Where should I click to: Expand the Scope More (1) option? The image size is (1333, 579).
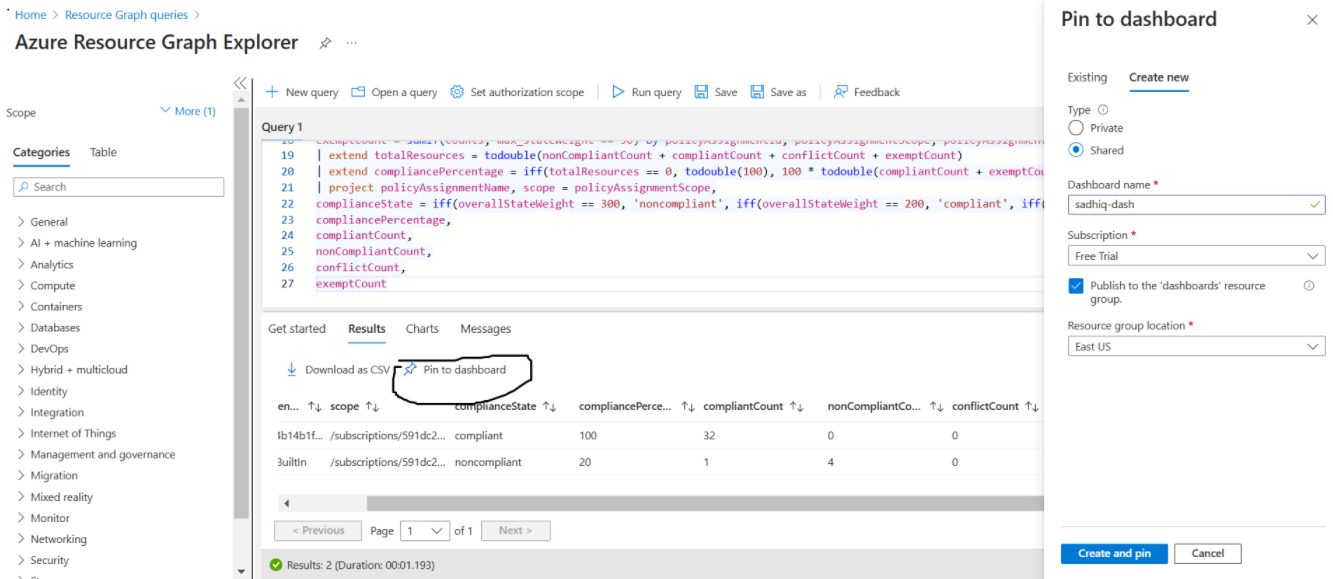[188, 111]
